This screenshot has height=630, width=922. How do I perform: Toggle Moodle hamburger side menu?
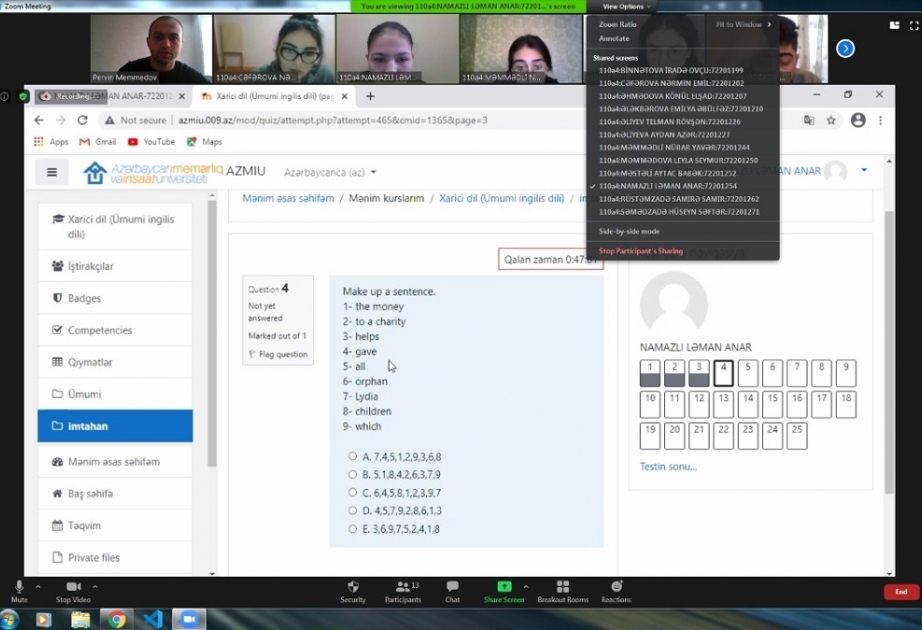52,172
